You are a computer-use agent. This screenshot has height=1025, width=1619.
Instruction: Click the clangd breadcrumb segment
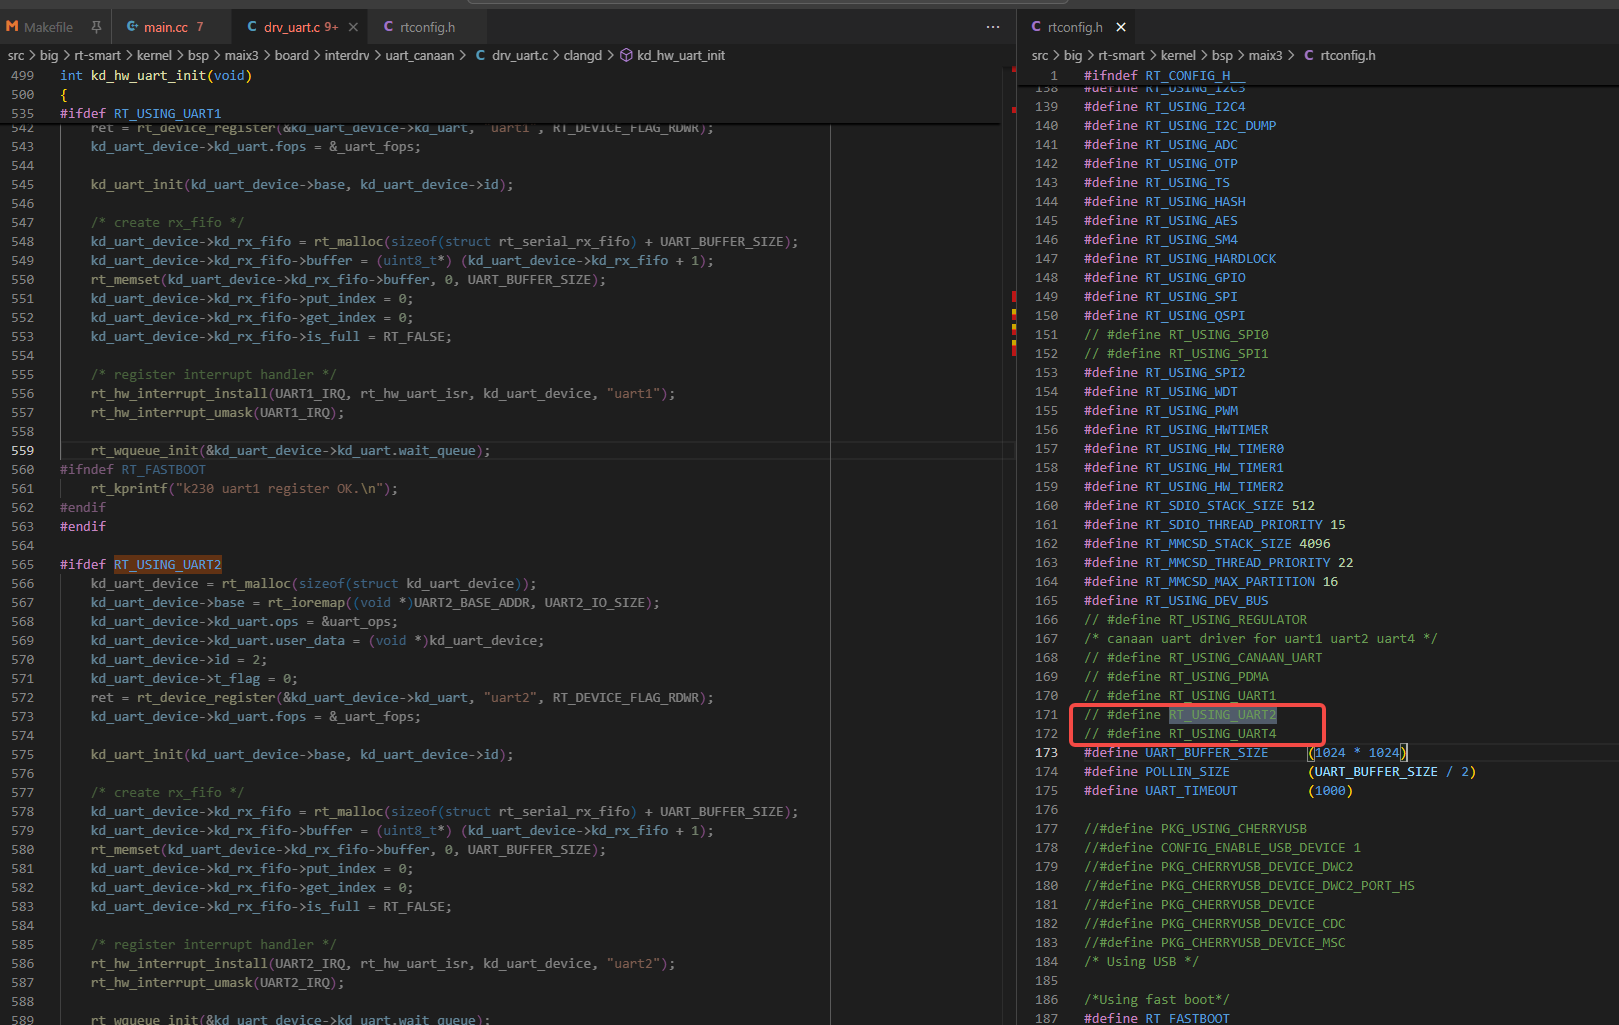pyautogui.click(x=582, y=55)
